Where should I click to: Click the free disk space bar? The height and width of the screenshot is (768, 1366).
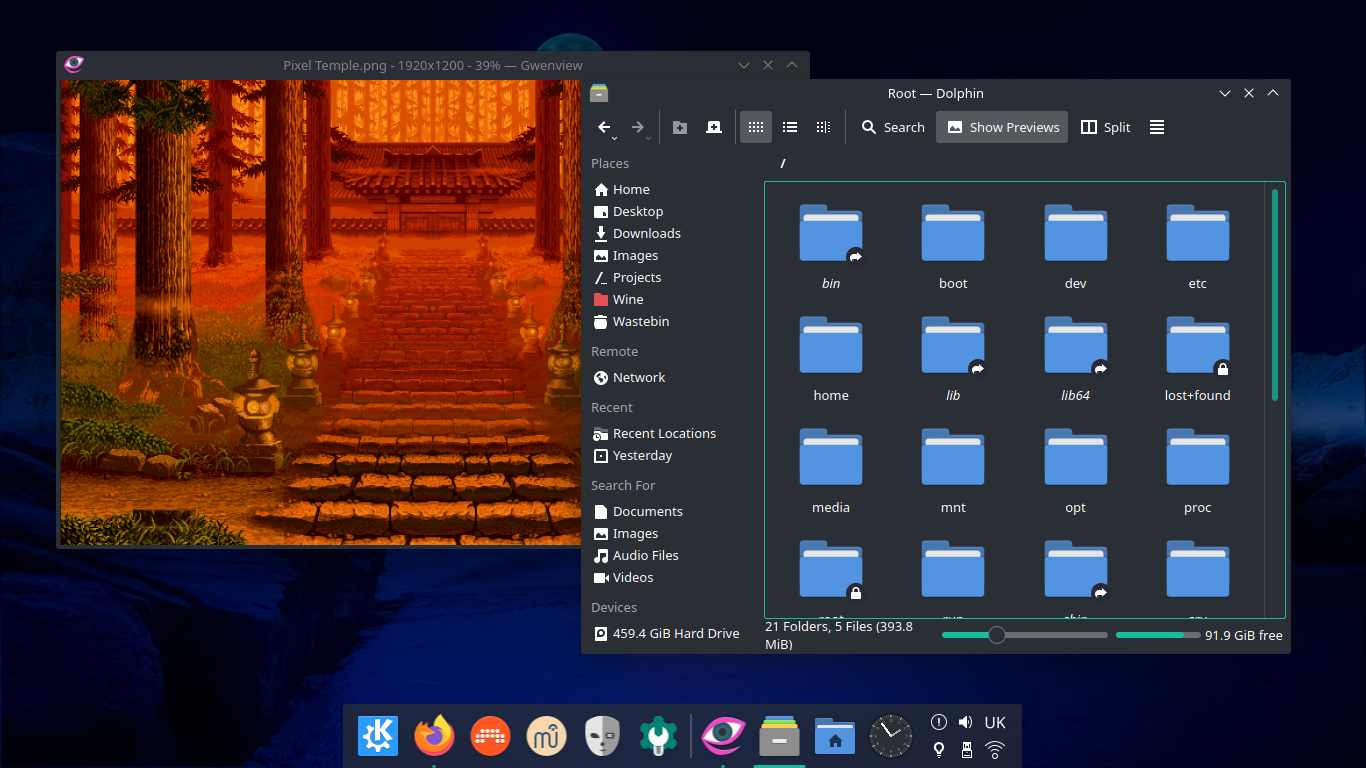click(x=1158, y=635)
